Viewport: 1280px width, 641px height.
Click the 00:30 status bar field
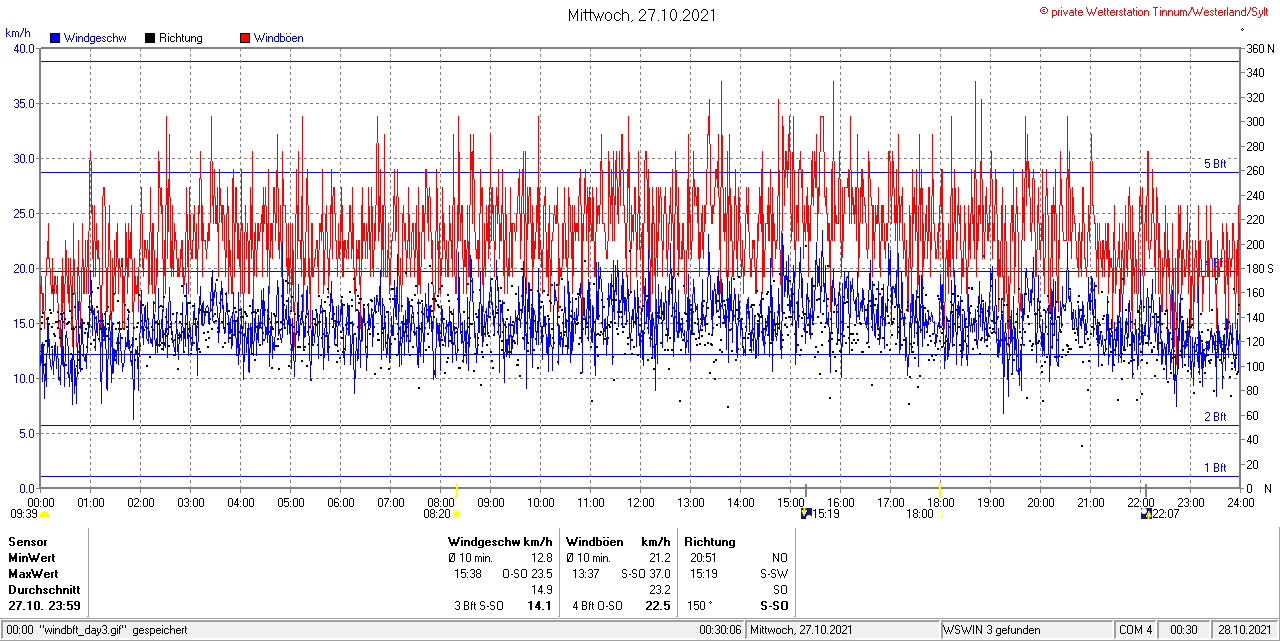(1184, 630)
